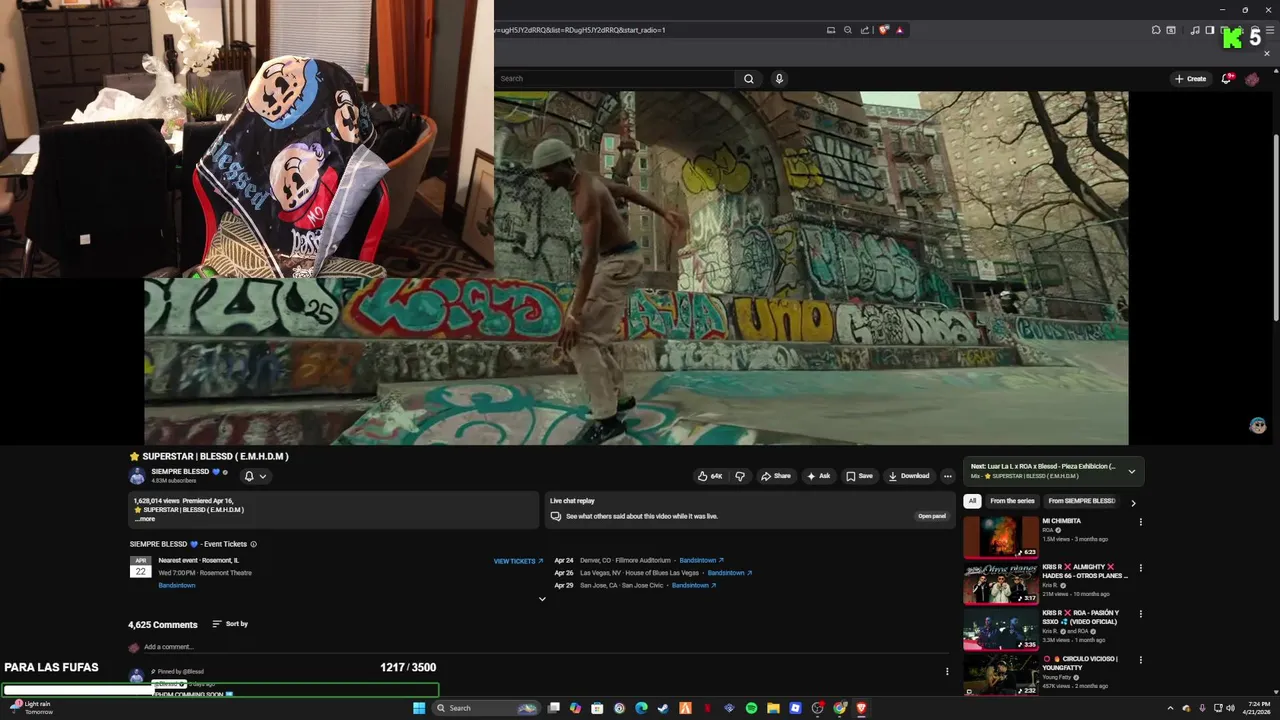Viewport: 1280px width, 720px height.
Task: Show hidden system tray icons
Action: (1170, 708)
